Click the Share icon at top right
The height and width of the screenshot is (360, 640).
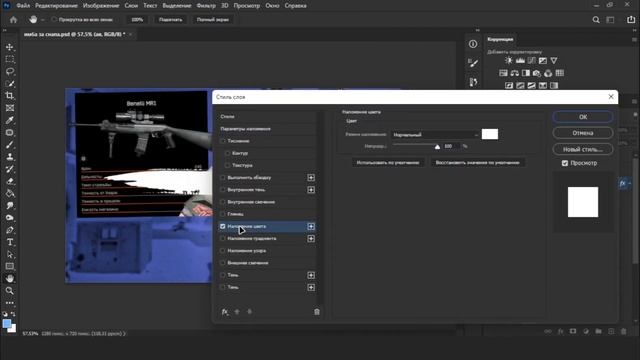[x=631, y=20]
